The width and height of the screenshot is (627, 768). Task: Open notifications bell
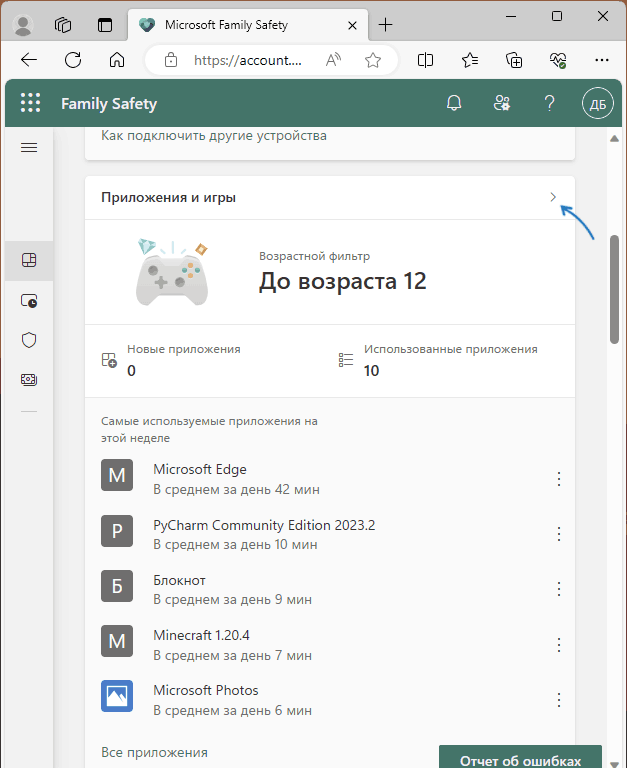tap(454, 103)
